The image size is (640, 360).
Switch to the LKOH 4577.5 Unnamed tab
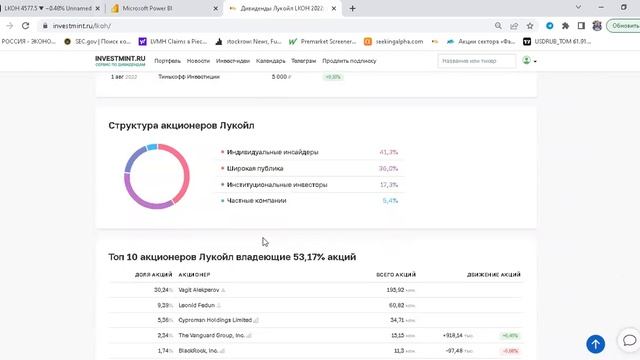48,8
